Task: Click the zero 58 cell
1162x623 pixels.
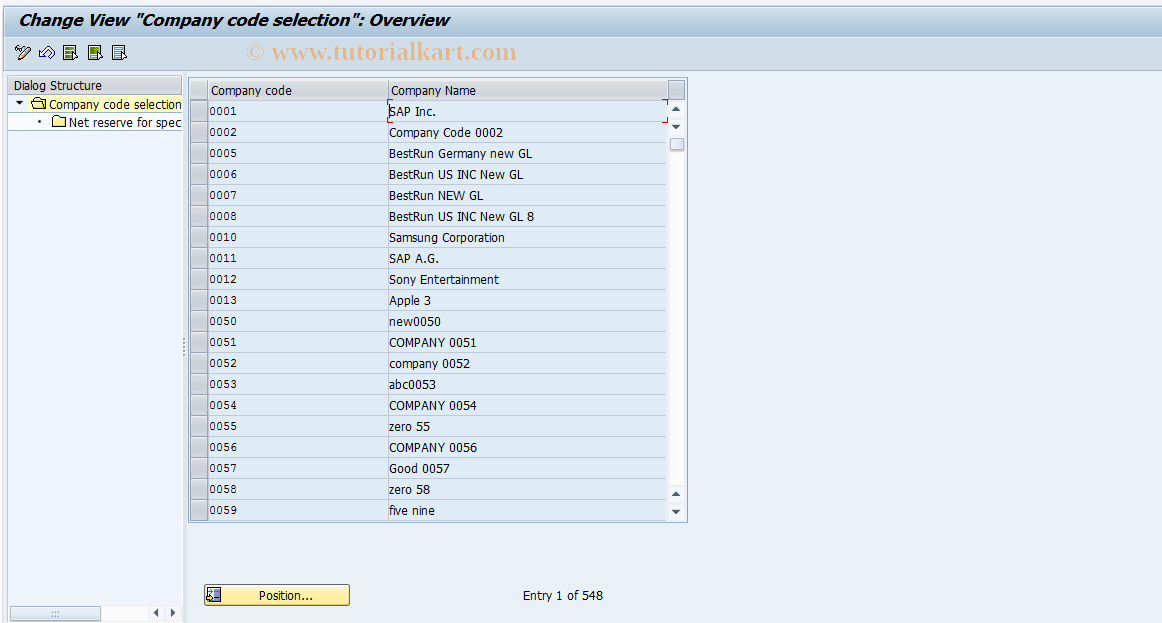Action: 527,489
